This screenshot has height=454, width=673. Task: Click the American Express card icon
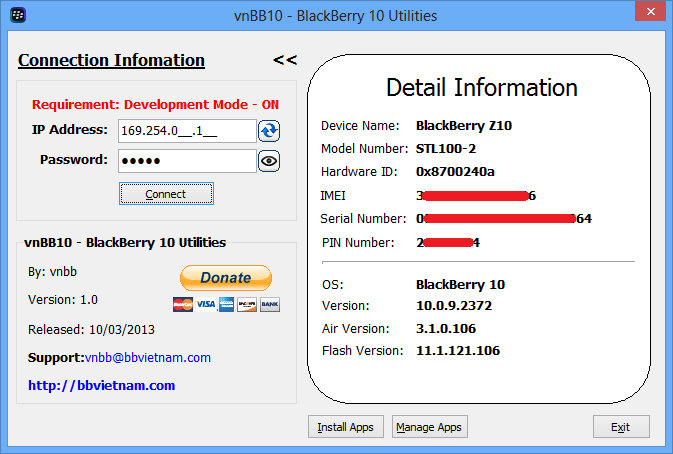(227, 304)
